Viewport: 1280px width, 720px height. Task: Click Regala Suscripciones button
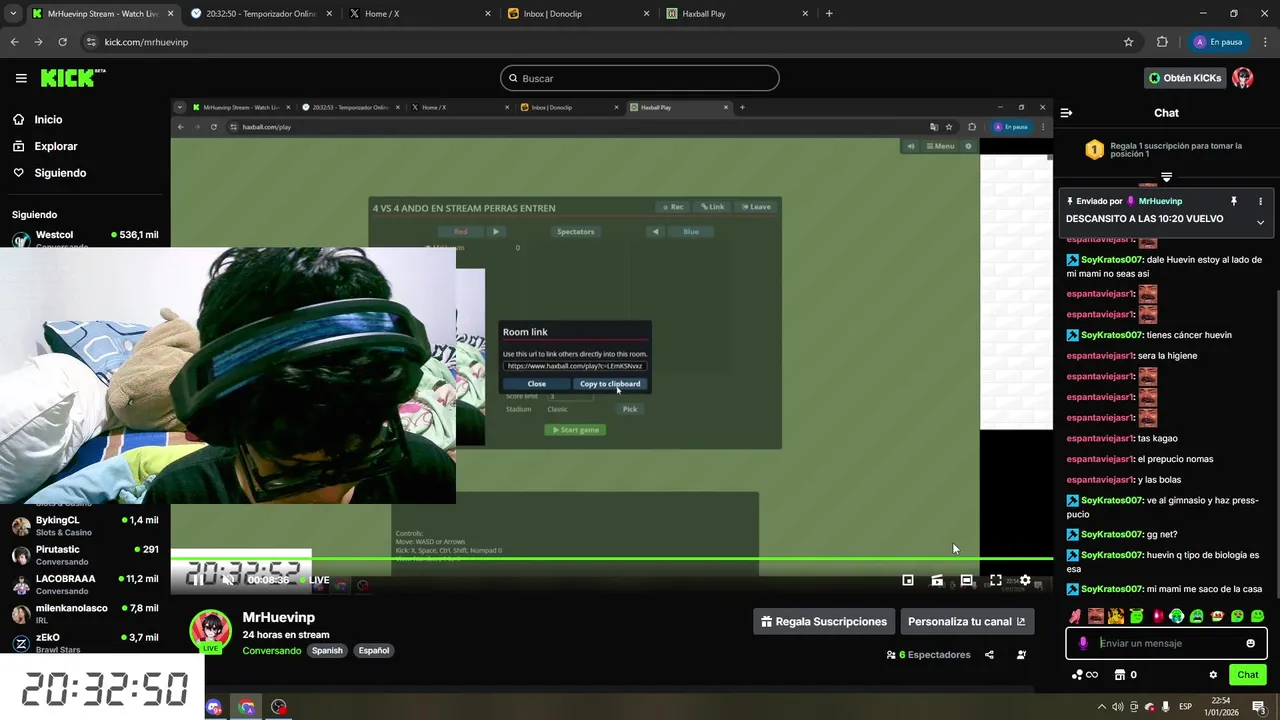pos(823,621)
